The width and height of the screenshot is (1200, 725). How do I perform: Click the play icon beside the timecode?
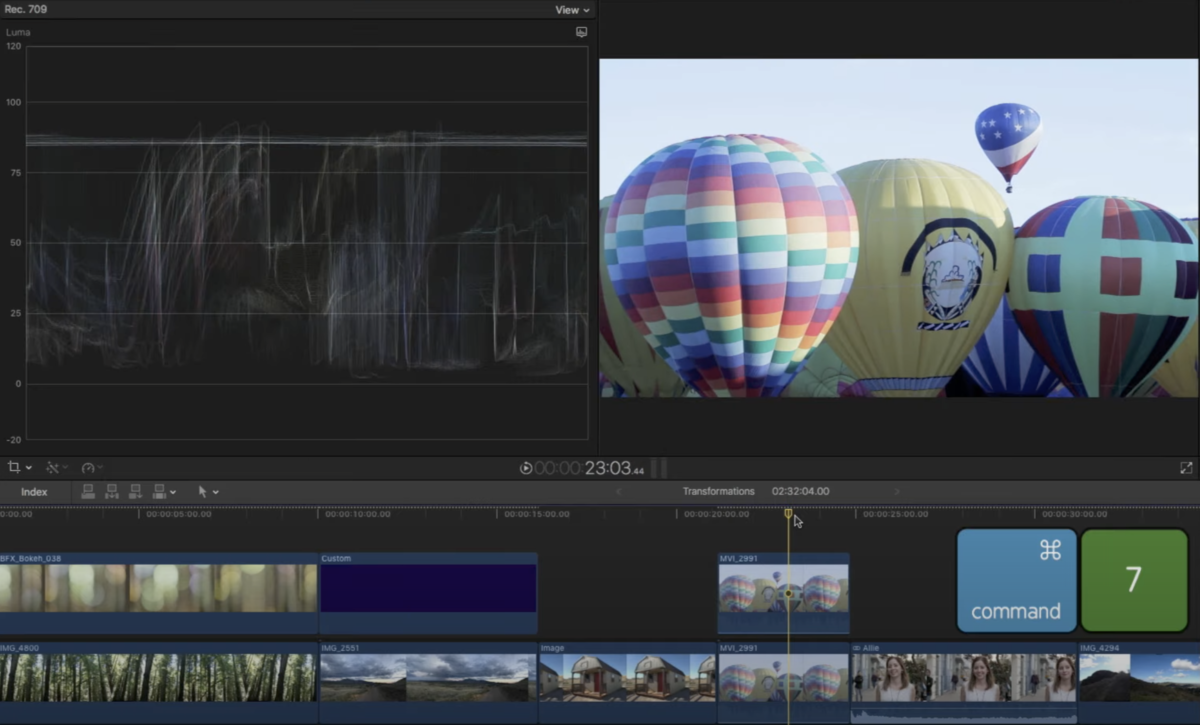[x=526, y=468]
